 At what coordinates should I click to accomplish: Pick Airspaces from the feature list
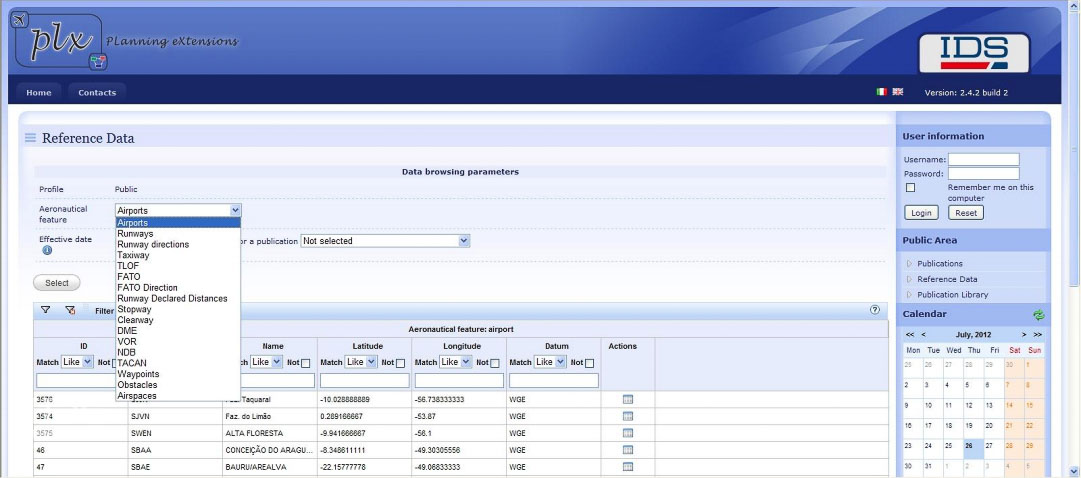[178, 396]
